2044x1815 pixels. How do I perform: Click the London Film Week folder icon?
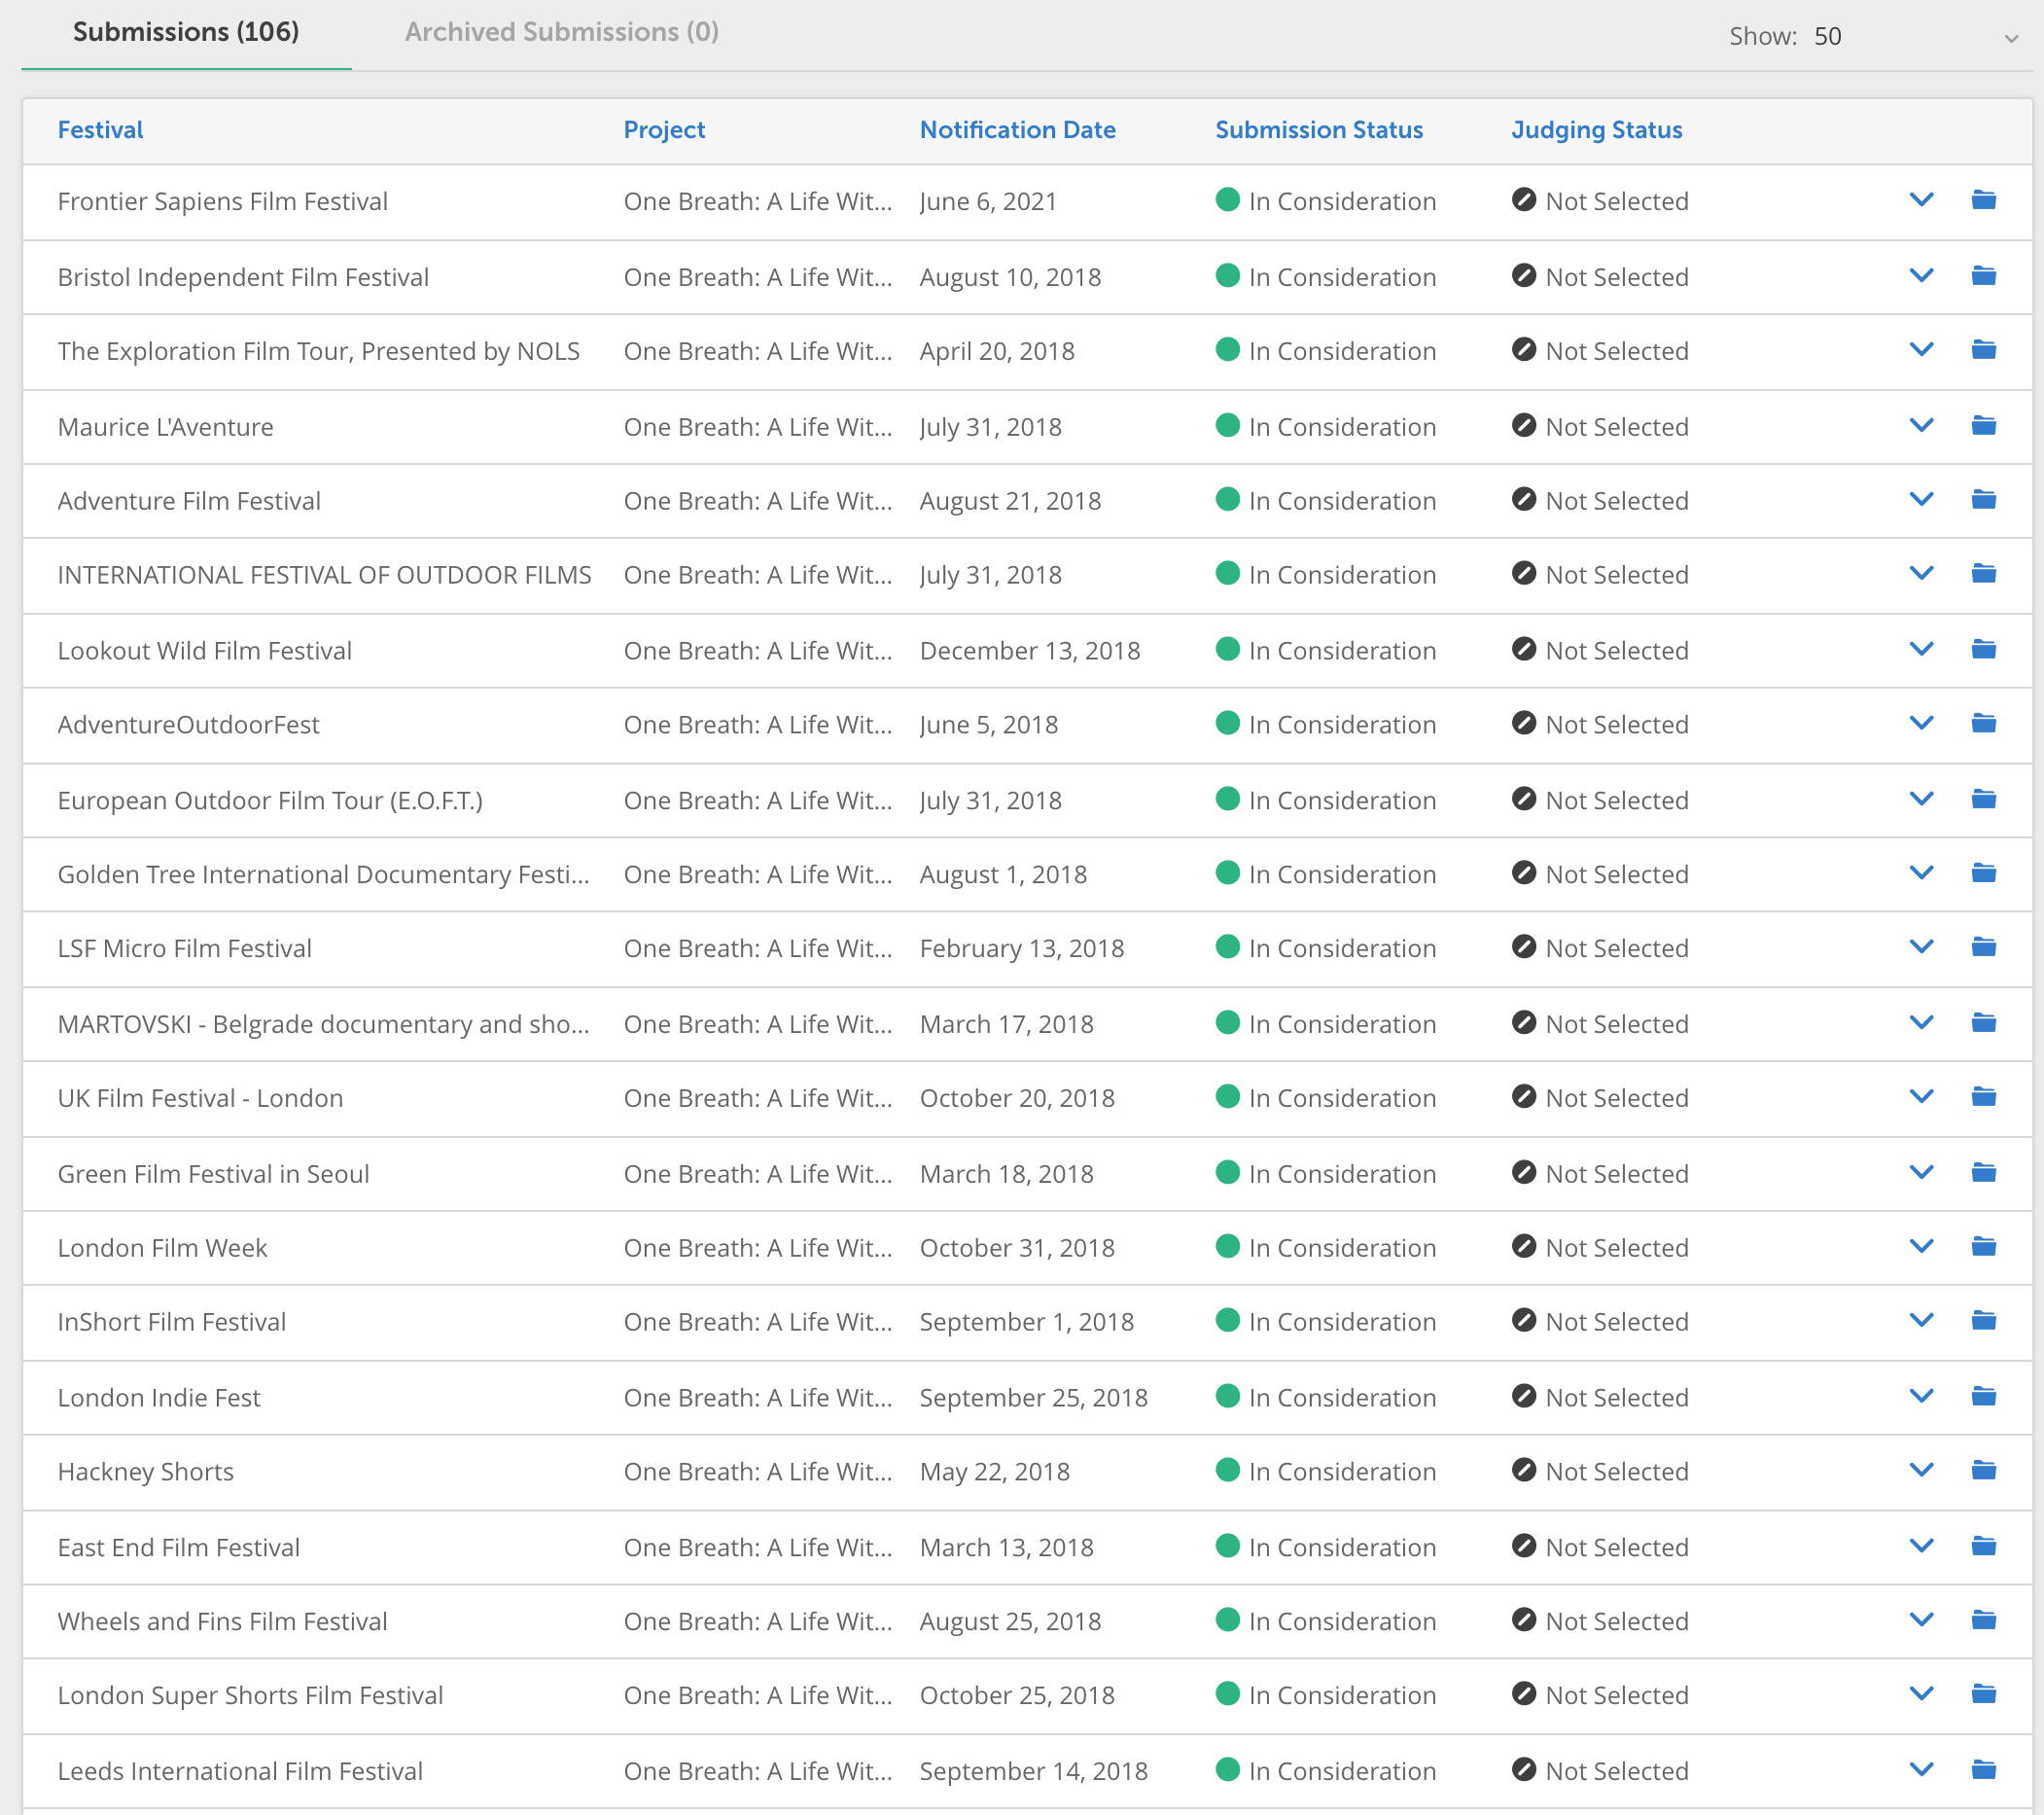[1983, 1247]
